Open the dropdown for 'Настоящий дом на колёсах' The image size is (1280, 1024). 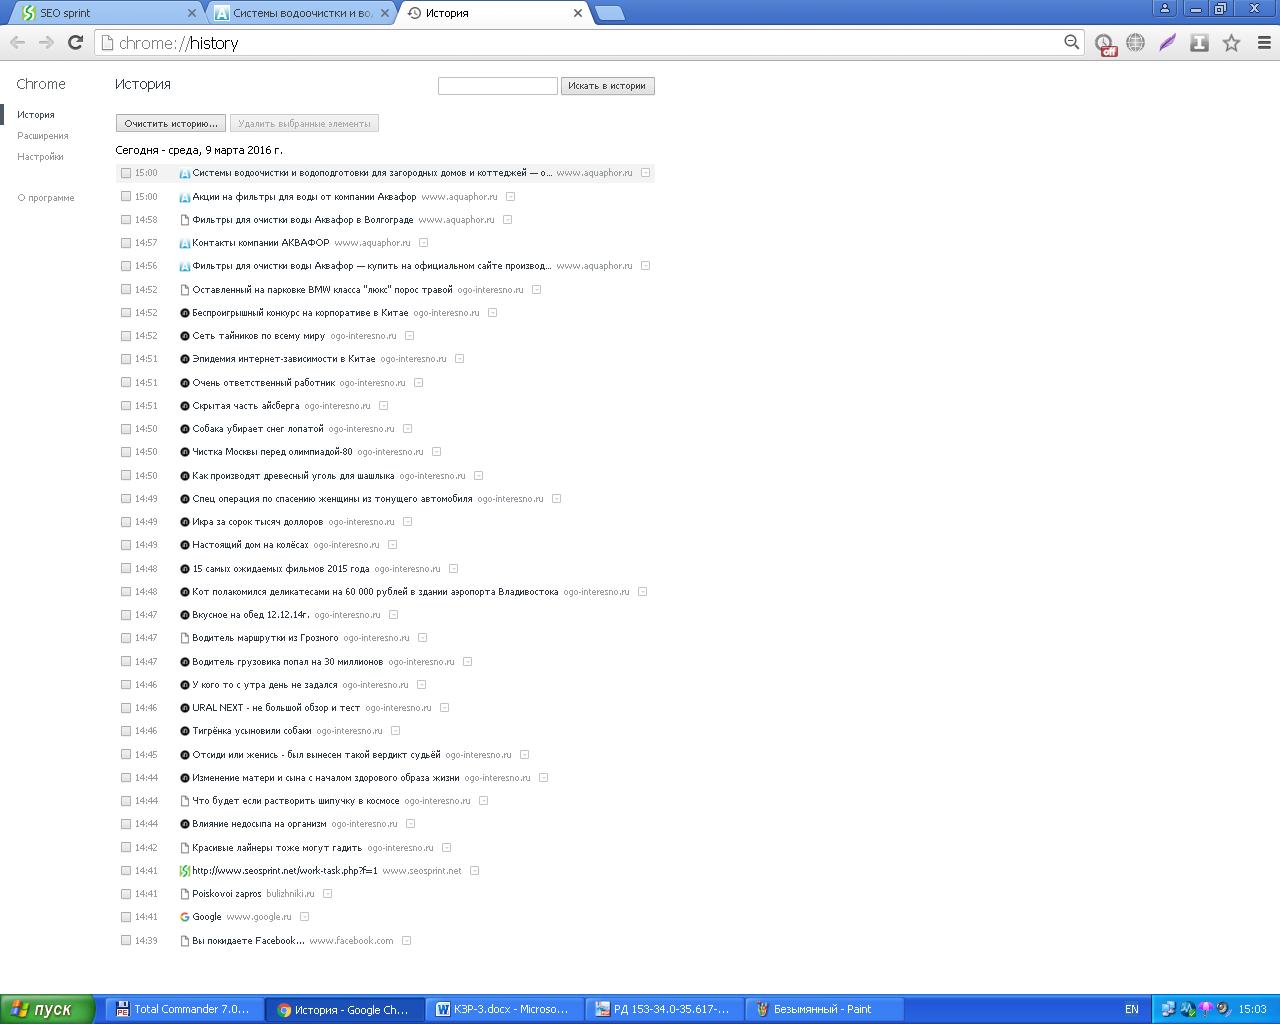(x=392, y=545)
